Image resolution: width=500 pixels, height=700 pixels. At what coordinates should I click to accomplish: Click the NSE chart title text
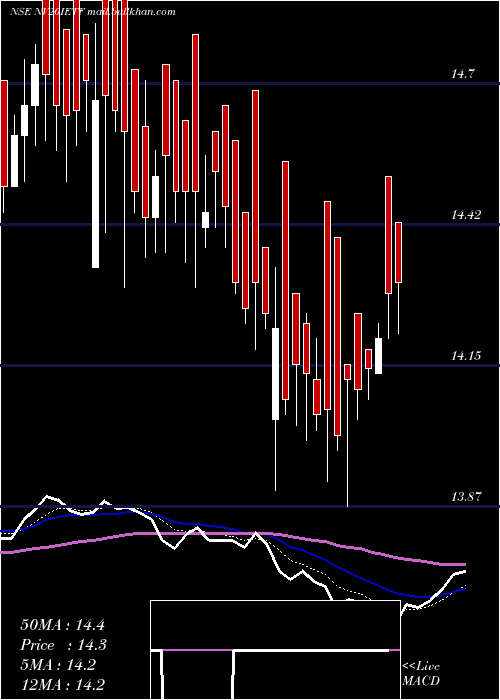coord(92,12)
